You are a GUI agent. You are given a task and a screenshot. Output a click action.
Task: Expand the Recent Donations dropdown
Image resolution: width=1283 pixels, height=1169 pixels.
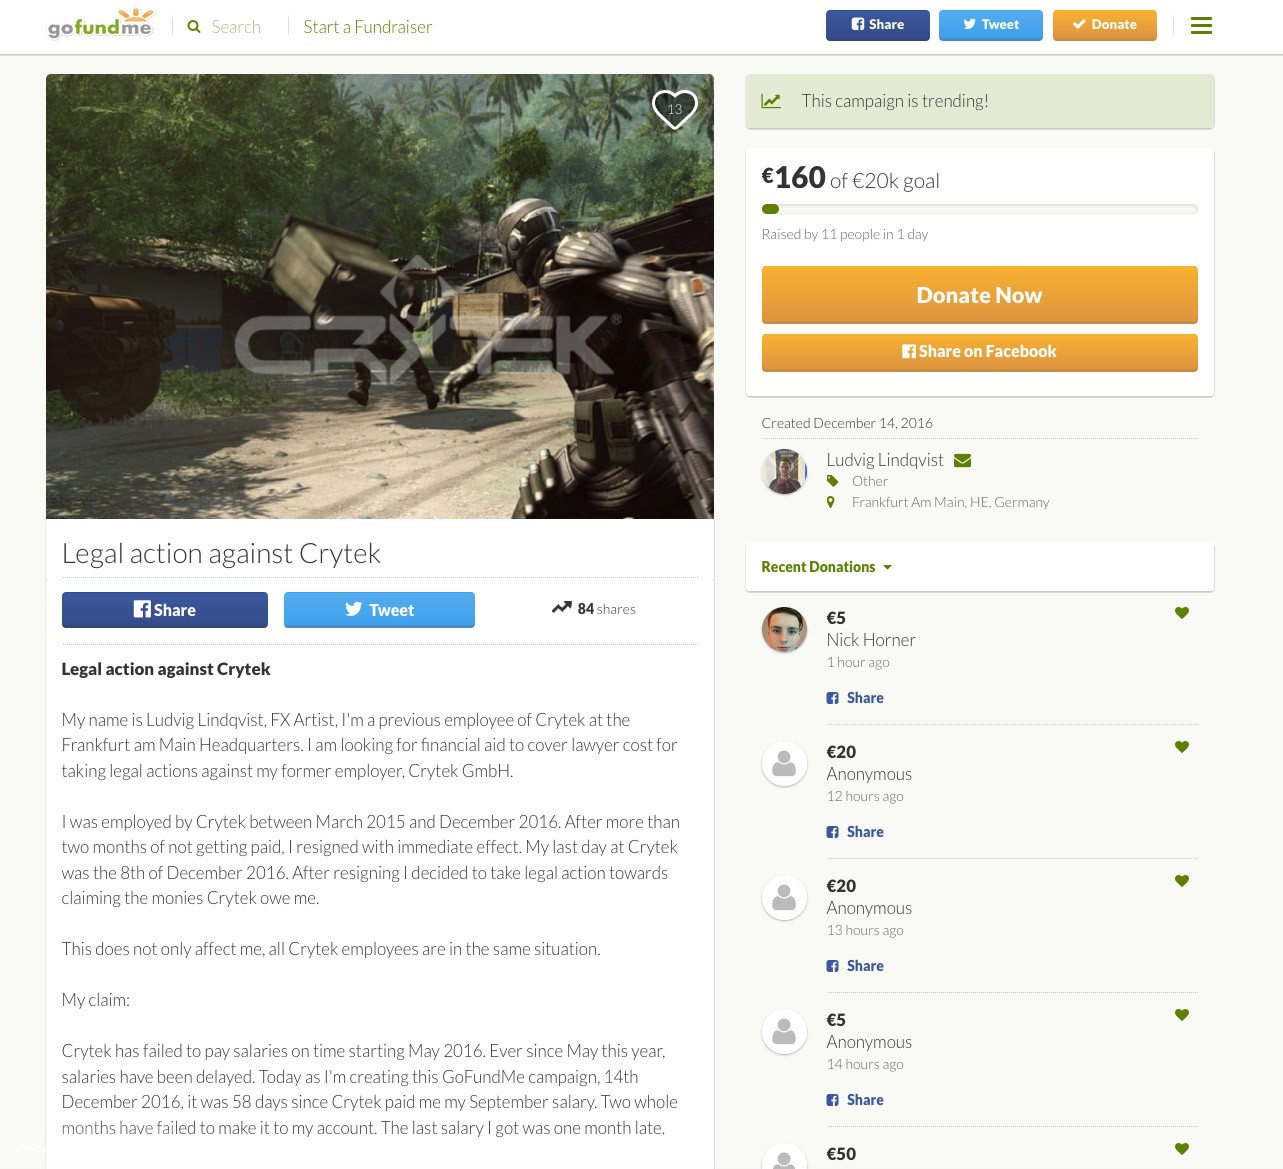click(x=826, y=567)
